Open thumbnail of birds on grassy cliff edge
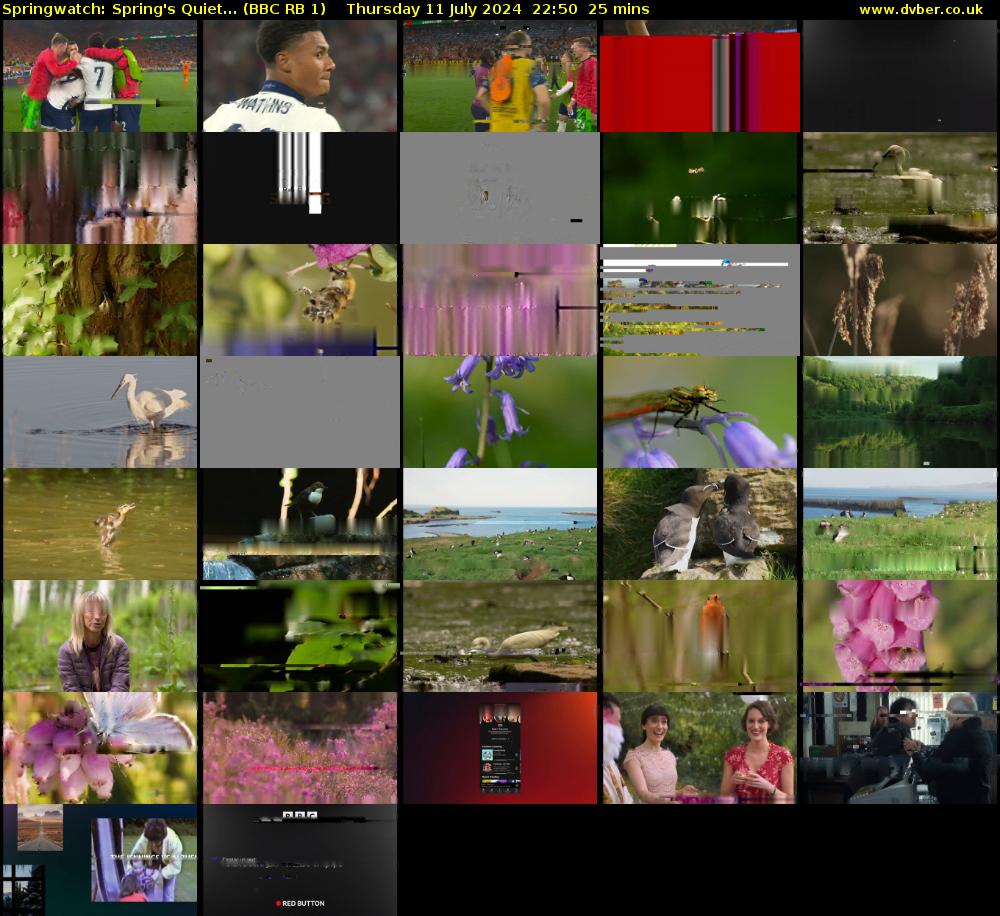 [x=900, y=524]
